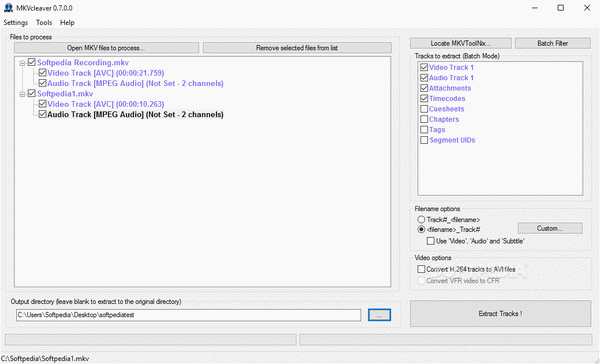600x364 pixels.
Task: Click the MKVcleaver app icon in title bar
Action: [8, 8]
